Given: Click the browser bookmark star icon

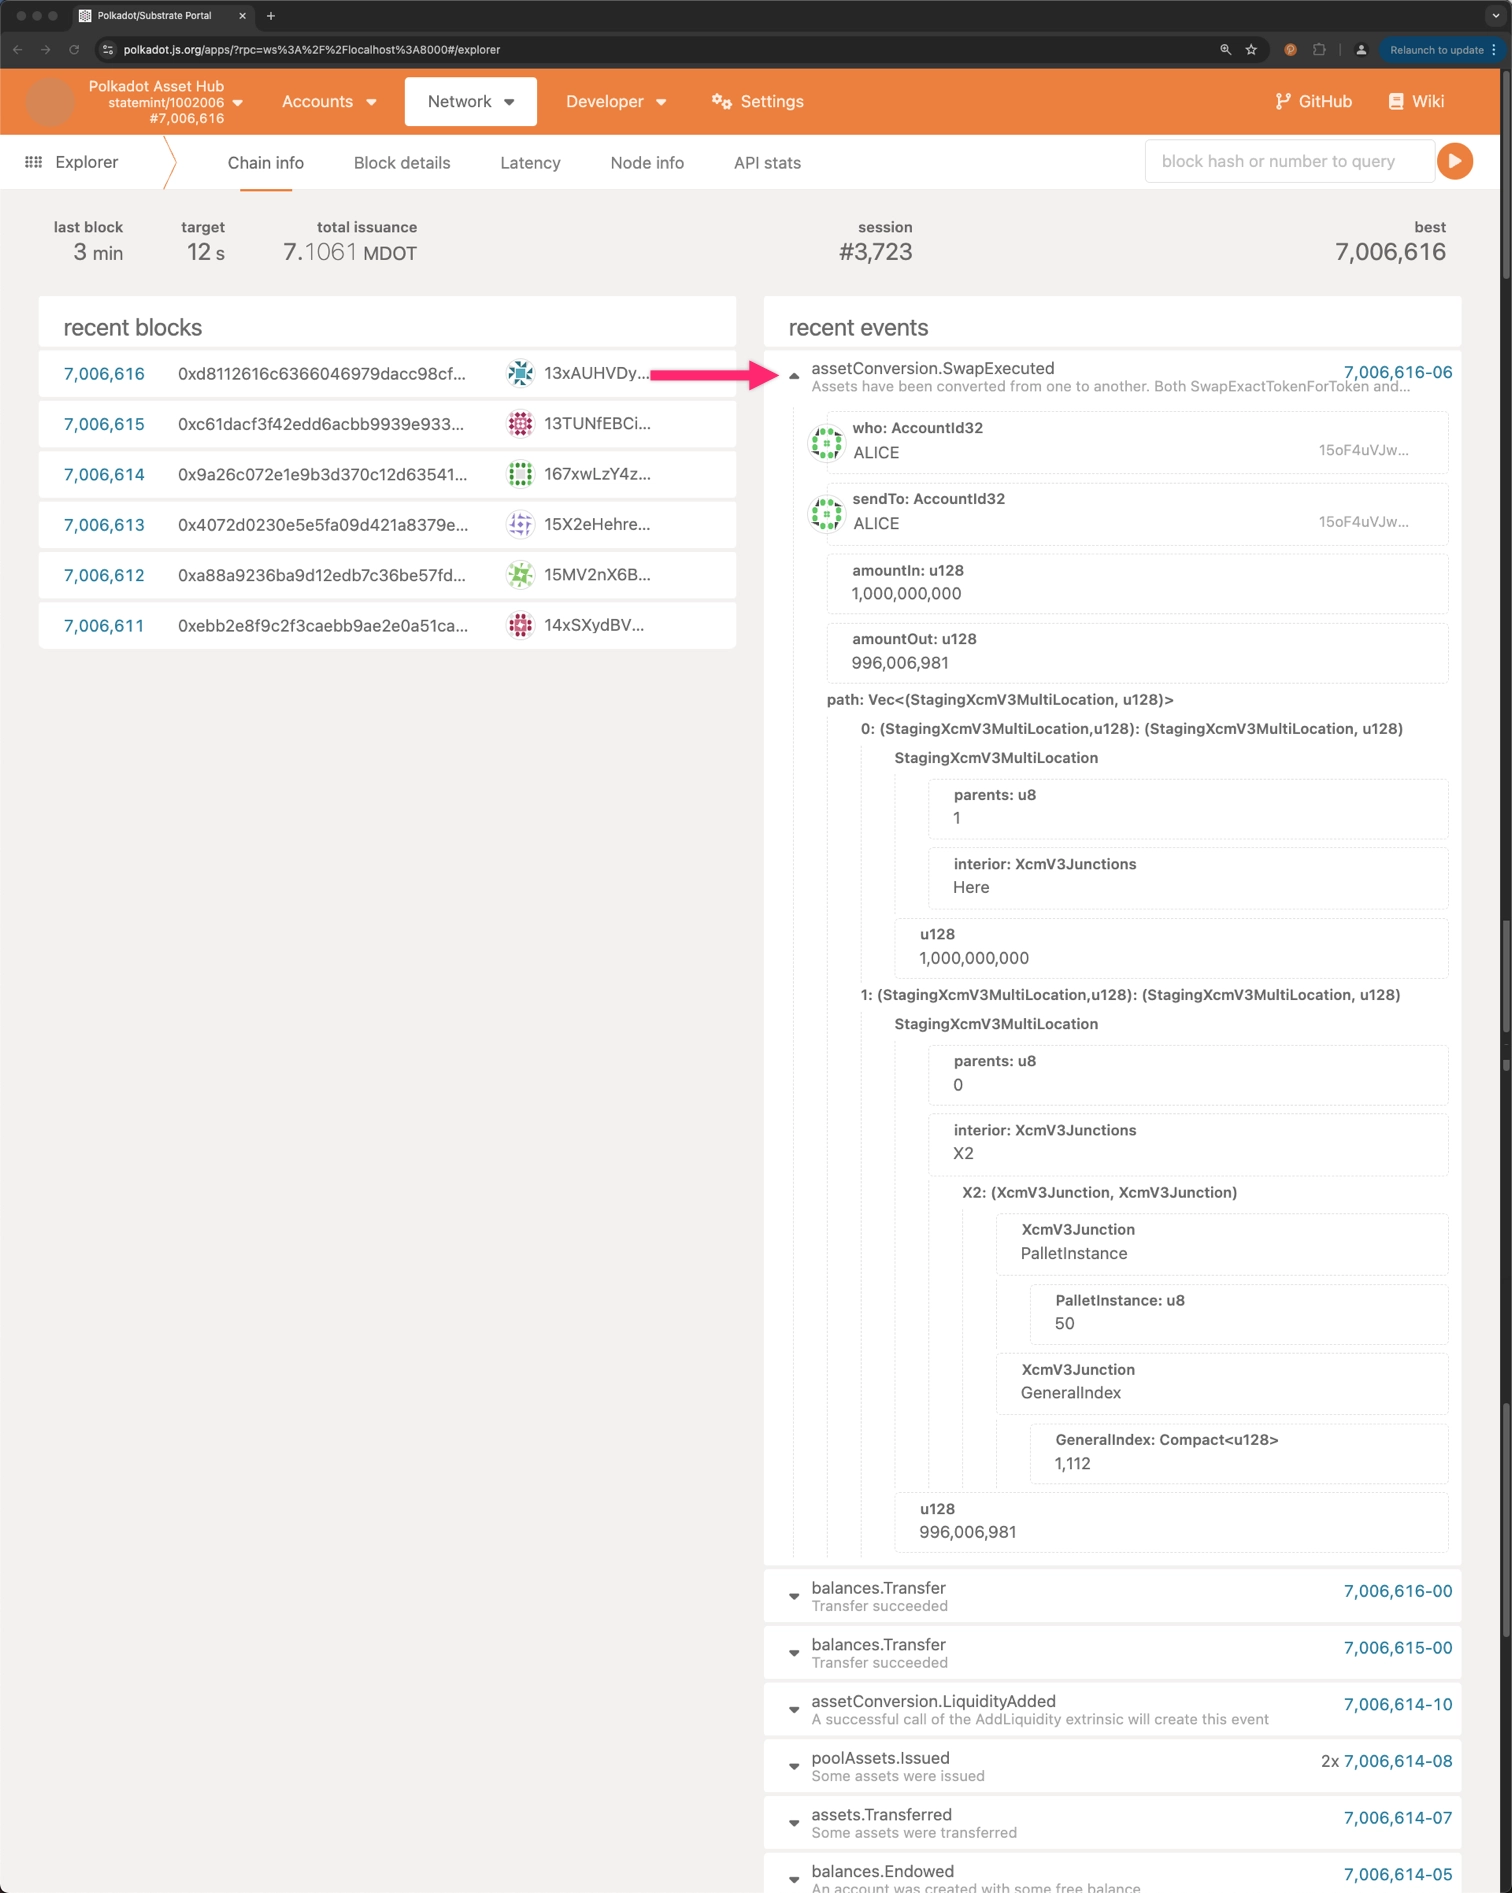Looking at the screenshot, I should coord(1251,49).
